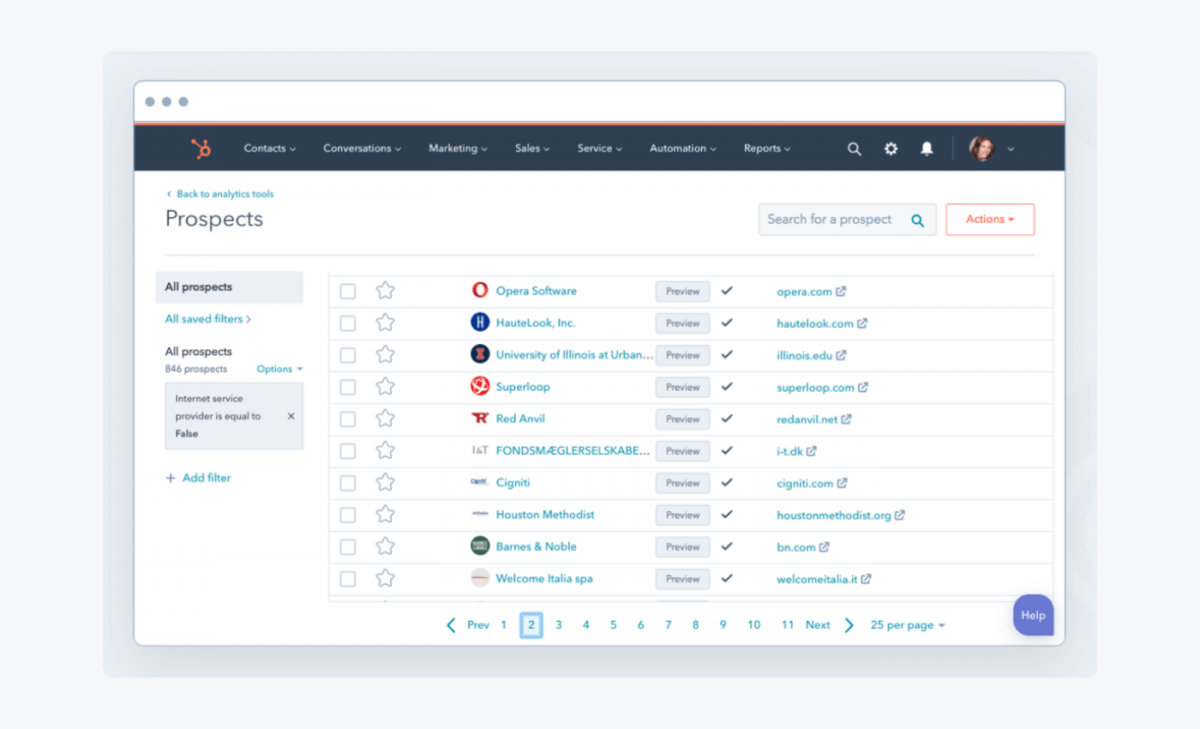
Task: Select the Barnes & Noble checkbox
Action: [x=348, y=547]
